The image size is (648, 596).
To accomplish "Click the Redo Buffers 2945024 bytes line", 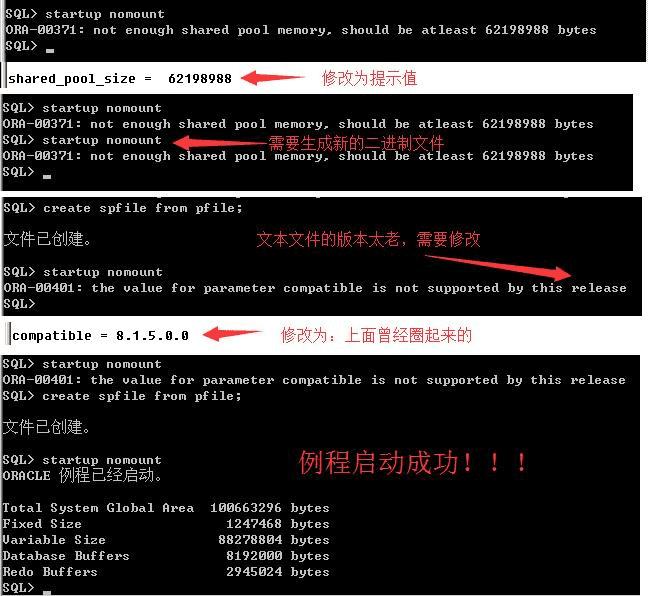I will (166, 572).
